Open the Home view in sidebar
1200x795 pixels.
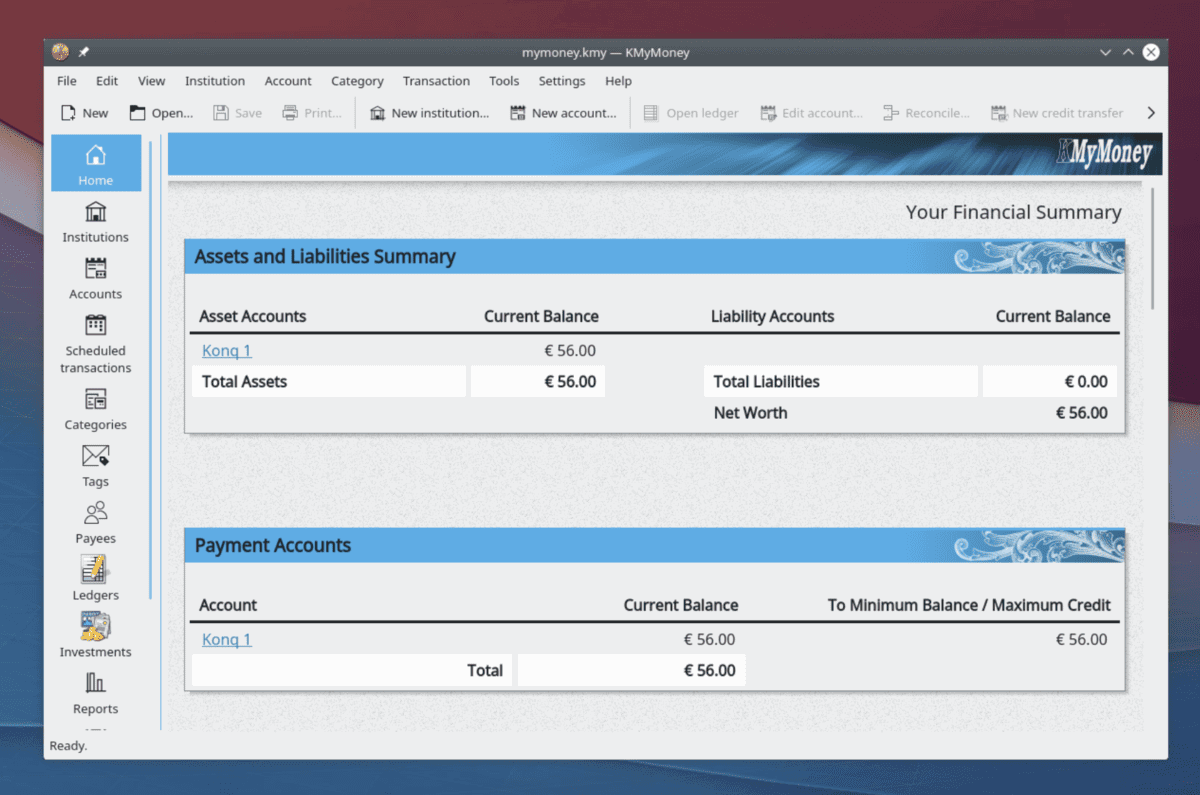[96, 163]
